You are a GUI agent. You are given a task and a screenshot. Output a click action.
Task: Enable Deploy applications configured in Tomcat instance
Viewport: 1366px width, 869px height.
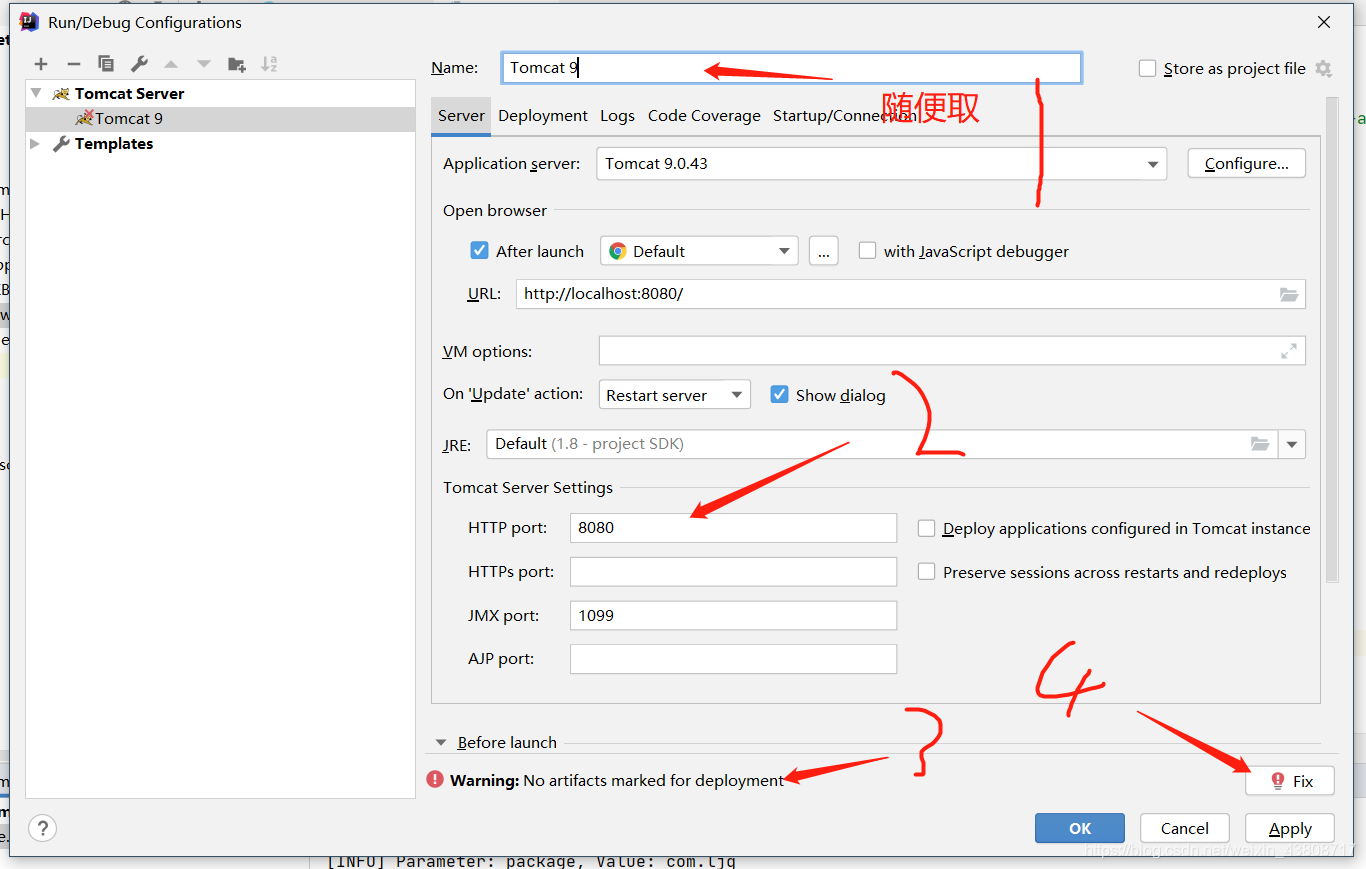click(926, 528)
